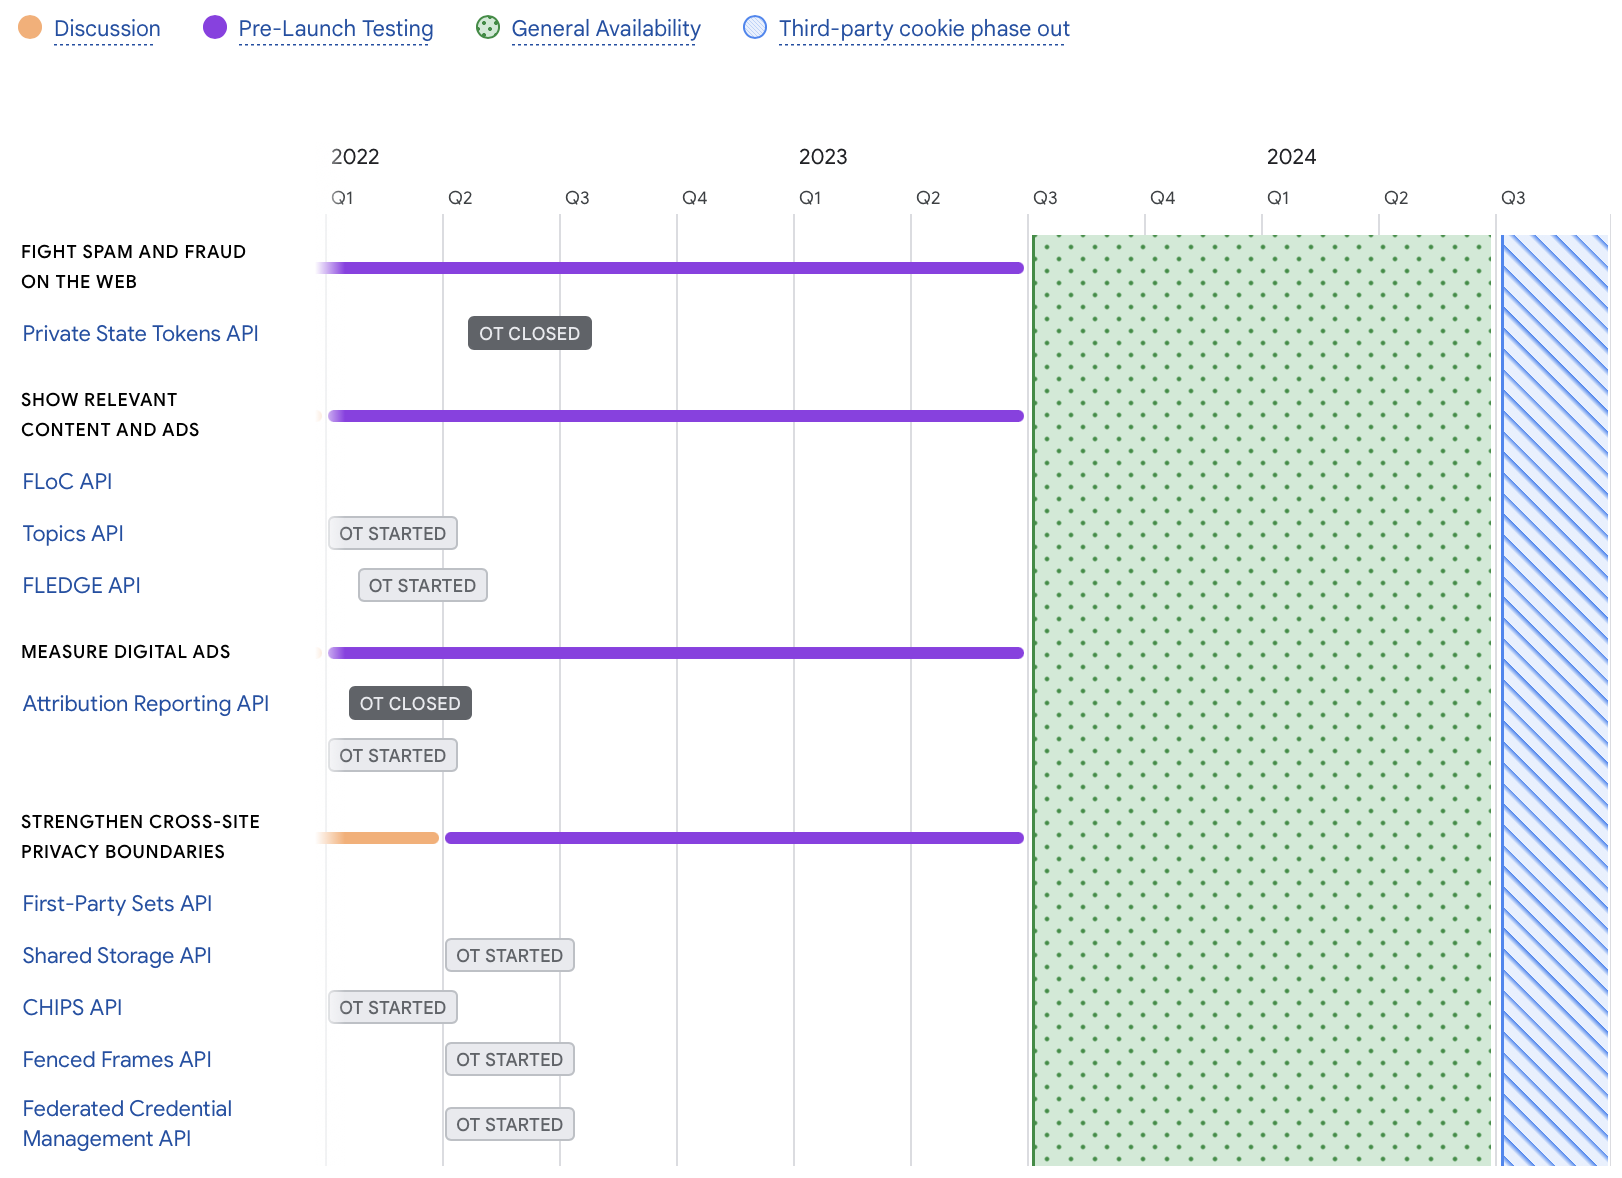This screenshot has height=1178, width=1622.
Task: Click purple bar for Show Relevant Content
Action: (x=676, y=416)
